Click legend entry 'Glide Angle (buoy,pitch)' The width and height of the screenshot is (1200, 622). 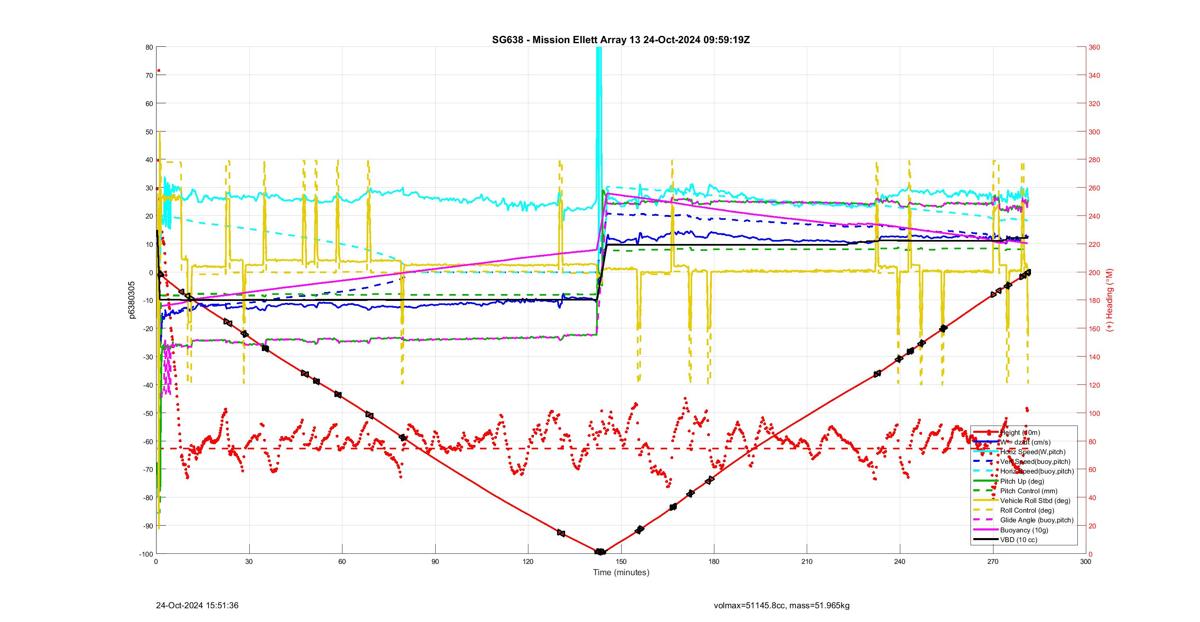(1037, 520)
